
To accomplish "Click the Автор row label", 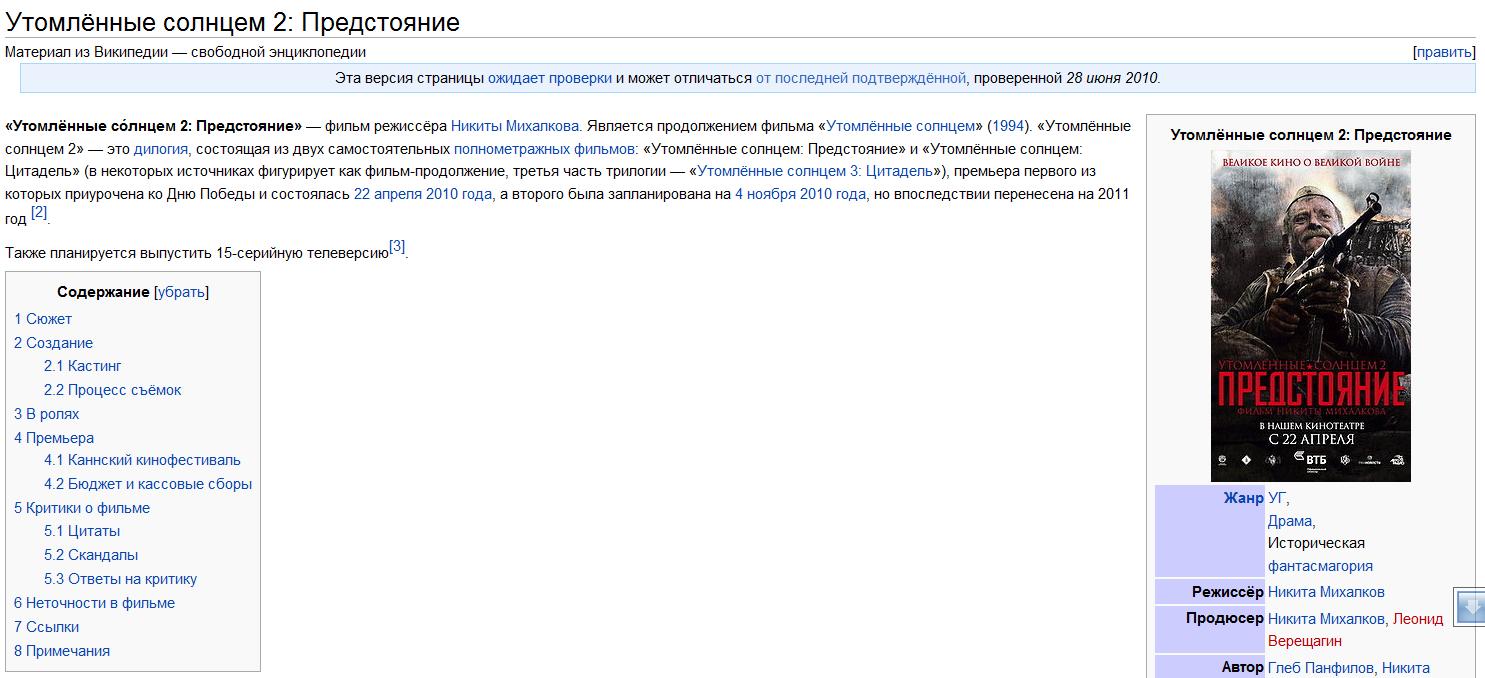I will (1243, 668).
